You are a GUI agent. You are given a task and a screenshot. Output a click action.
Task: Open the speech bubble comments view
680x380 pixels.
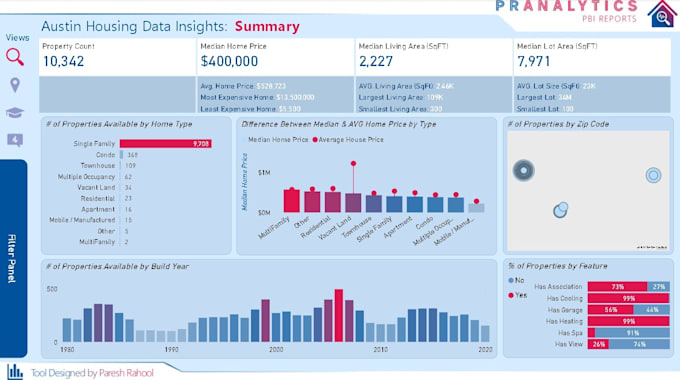tap(15, 140)
